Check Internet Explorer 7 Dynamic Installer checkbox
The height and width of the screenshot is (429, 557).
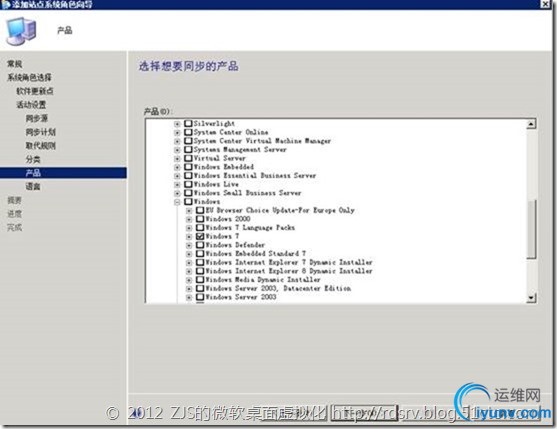coord(200,262)
